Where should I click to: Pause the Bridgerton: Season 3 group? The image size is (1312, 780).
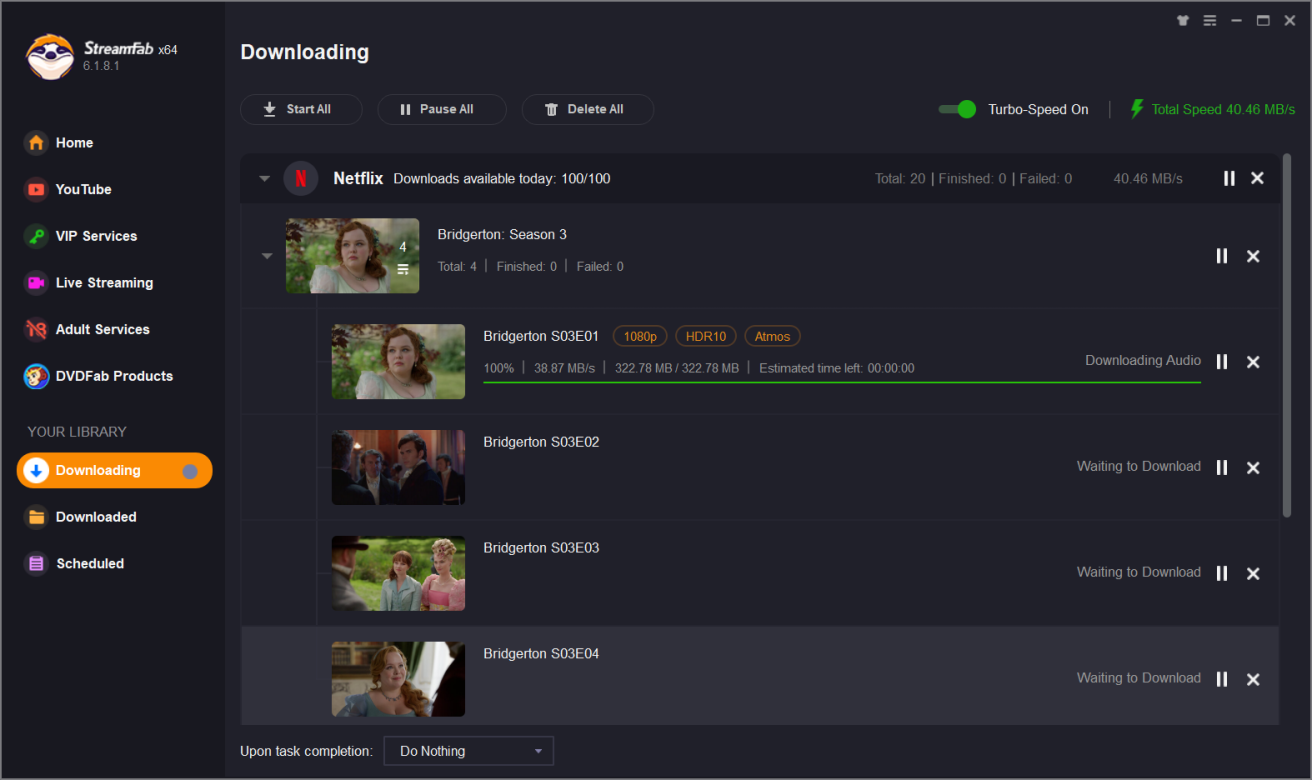pos(1221,256)
